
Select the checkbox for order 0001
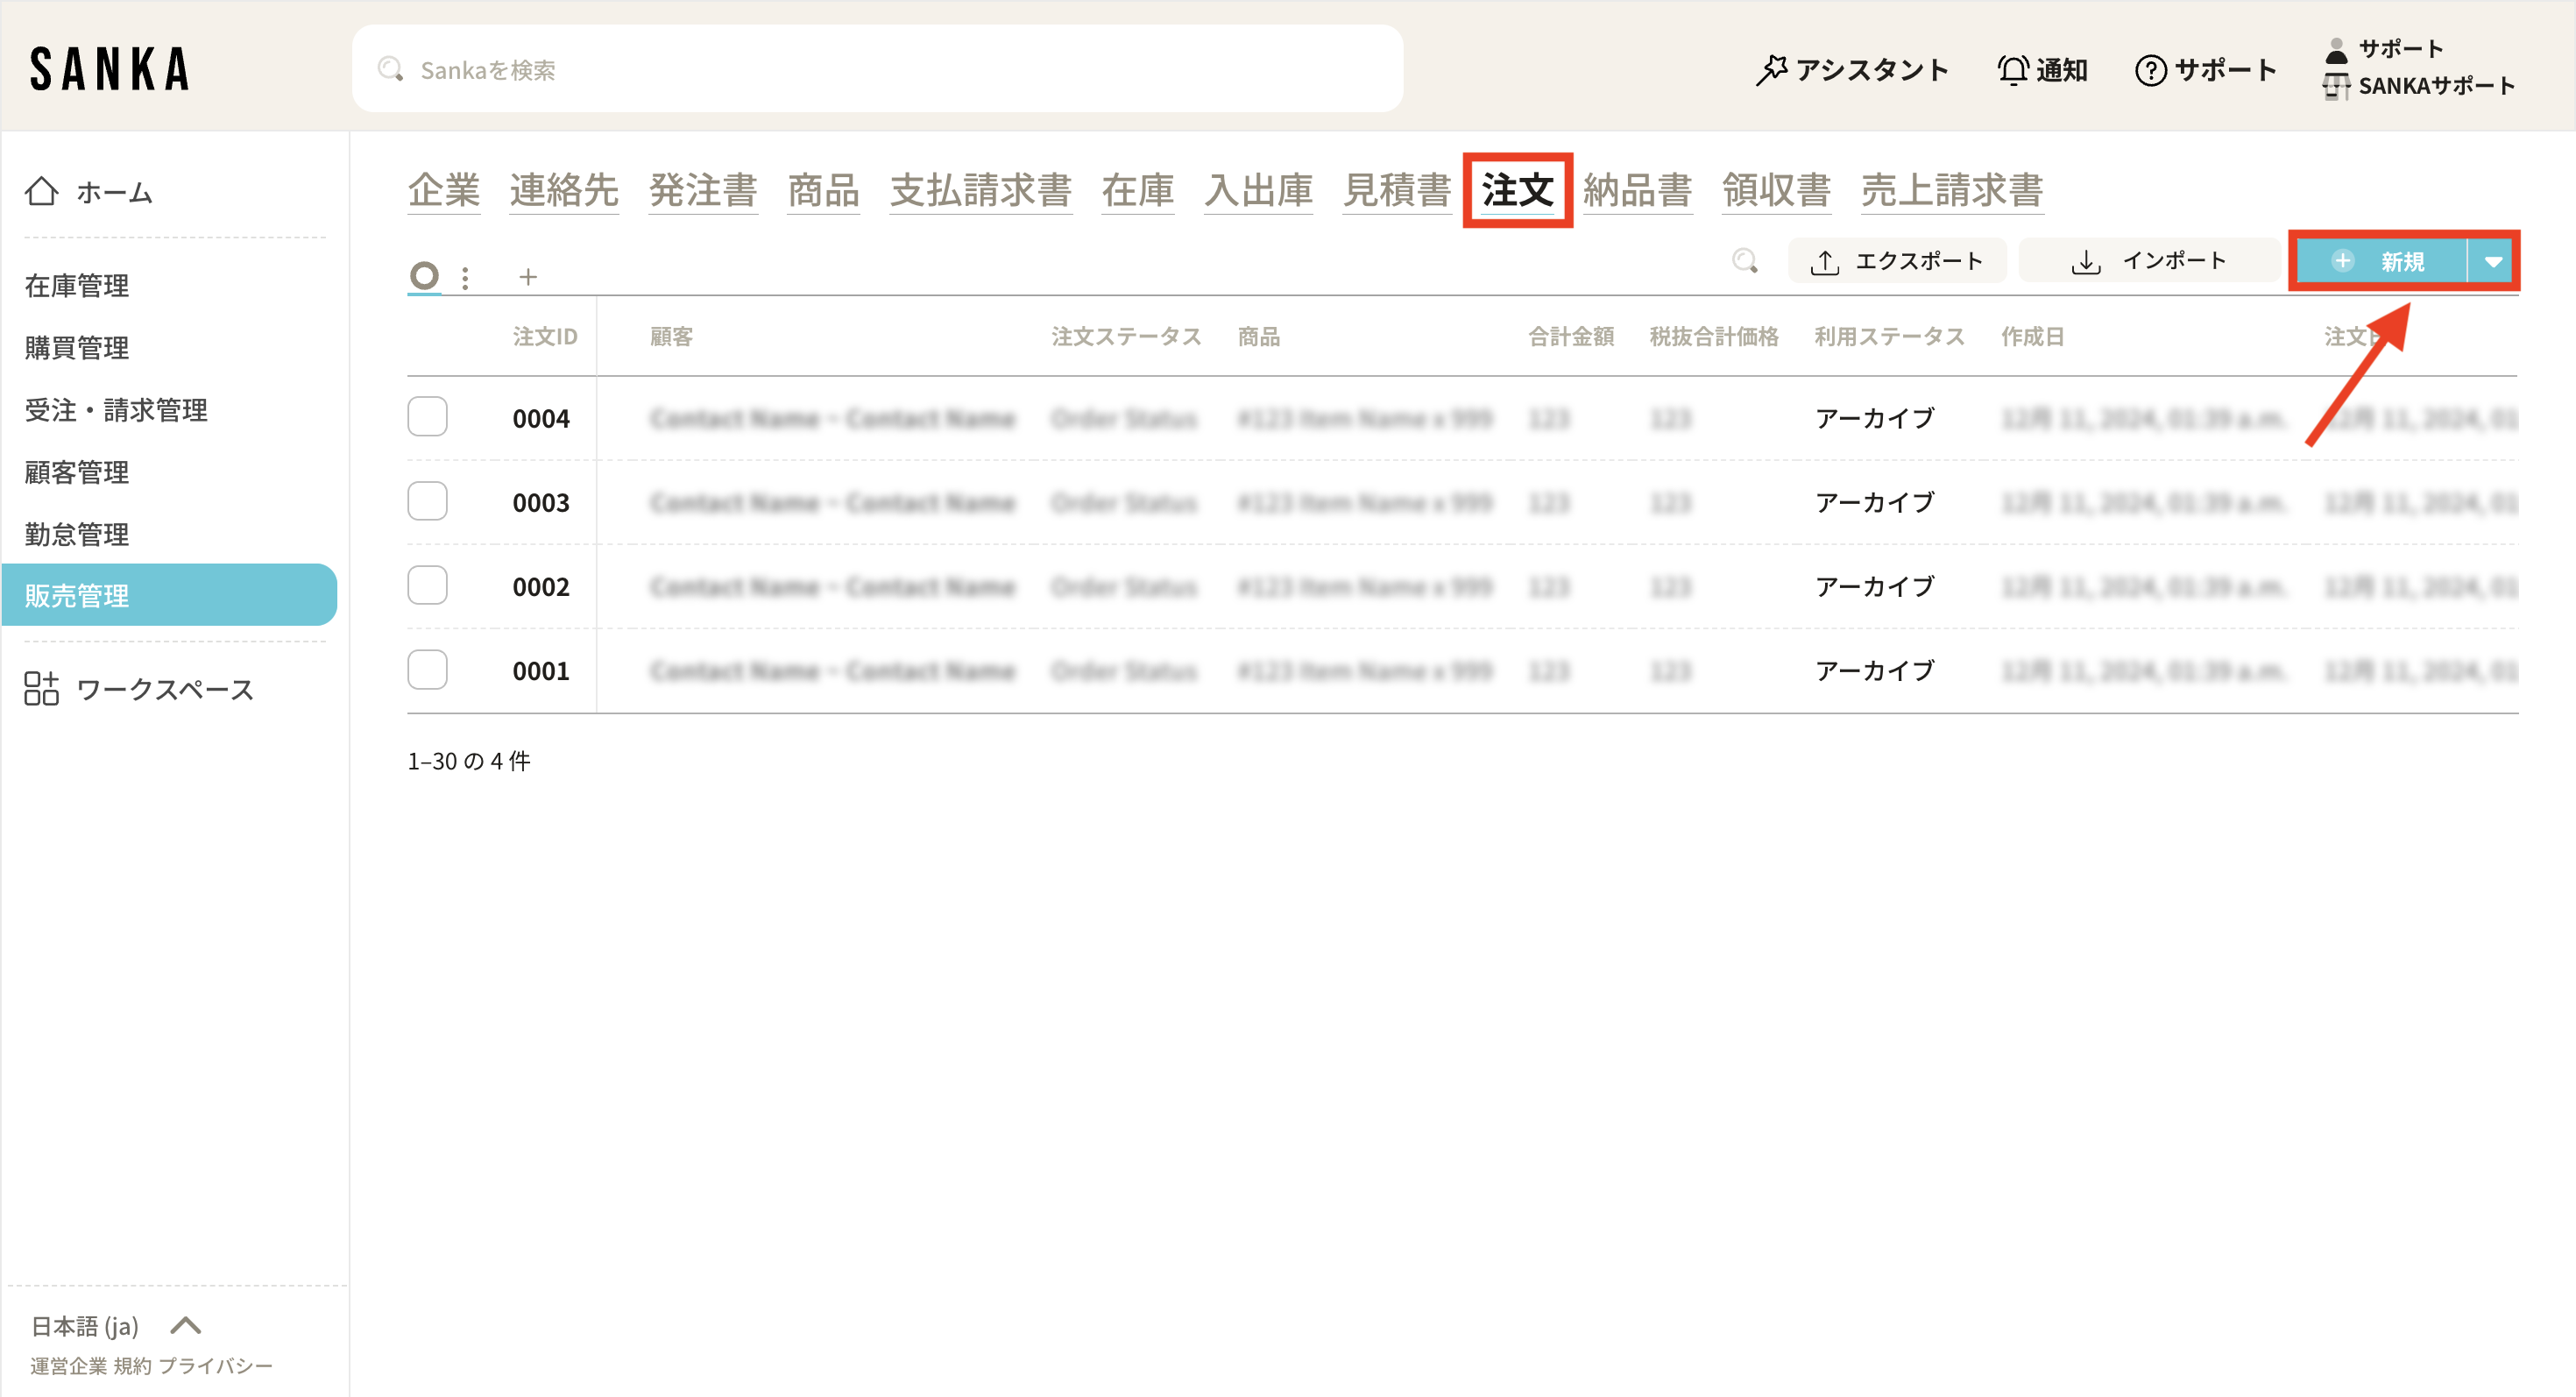tap(427, 670)
